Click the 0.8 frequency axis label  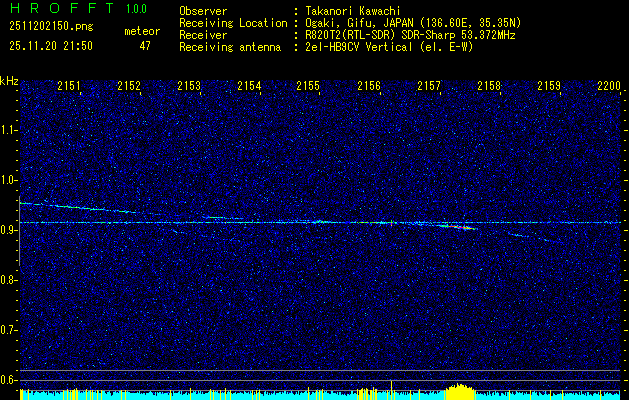[9, 280]
